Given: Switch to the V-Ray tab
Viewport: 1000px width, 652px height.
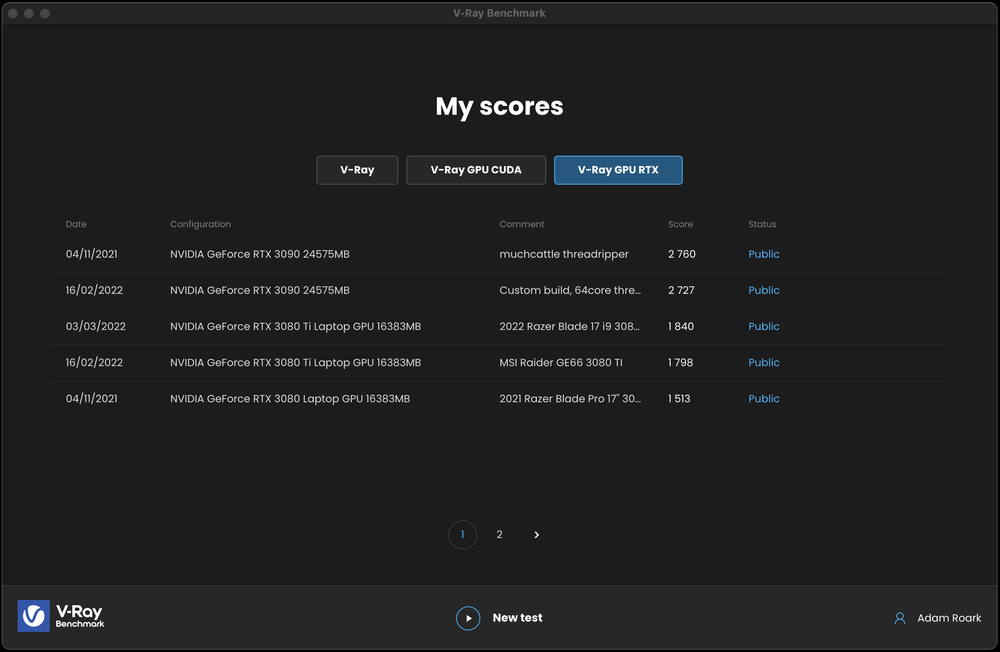Looking at the screenshot, I should coord(357,170).
